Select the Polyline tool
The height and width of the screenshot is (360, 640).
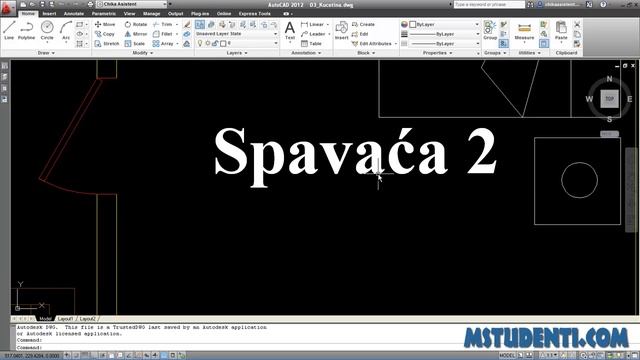point(27,31)
